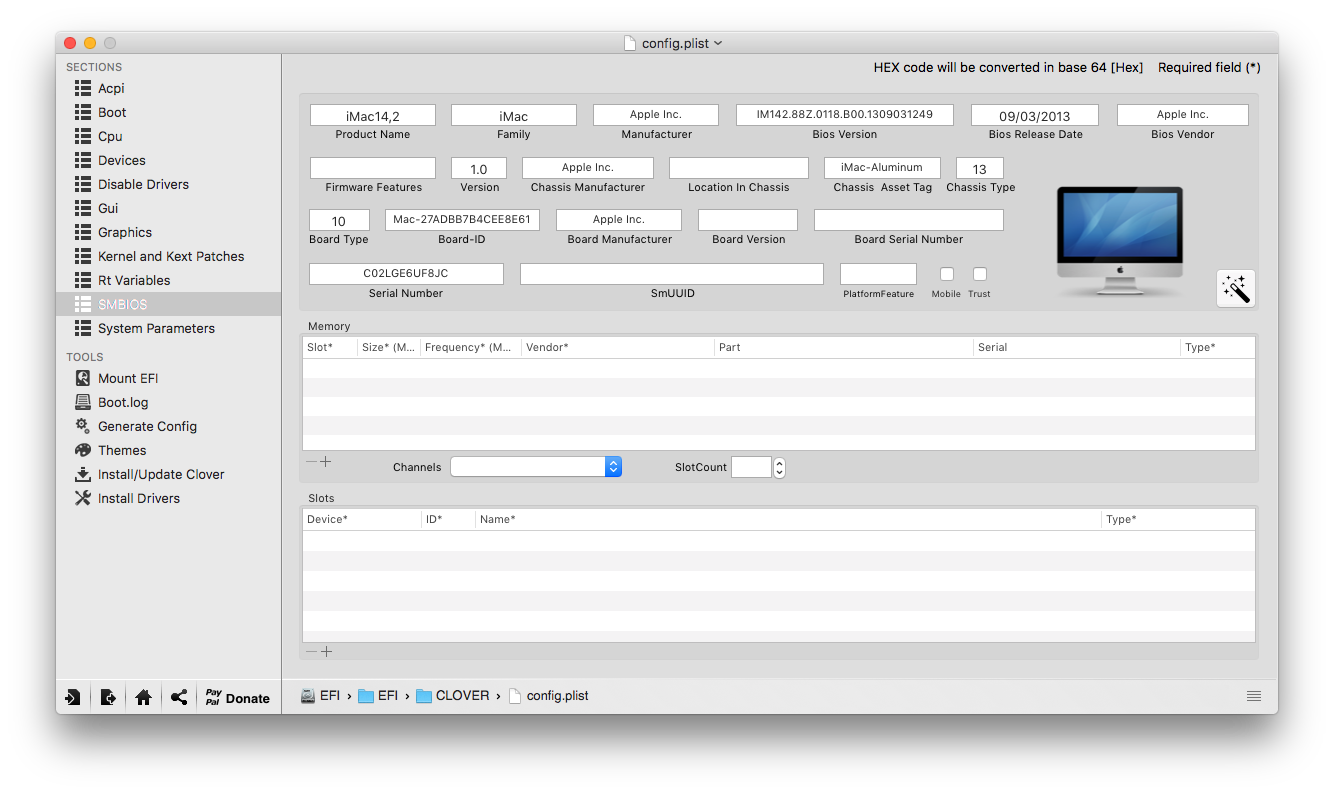Add a new slot entry with plus icon

point(326,652)
